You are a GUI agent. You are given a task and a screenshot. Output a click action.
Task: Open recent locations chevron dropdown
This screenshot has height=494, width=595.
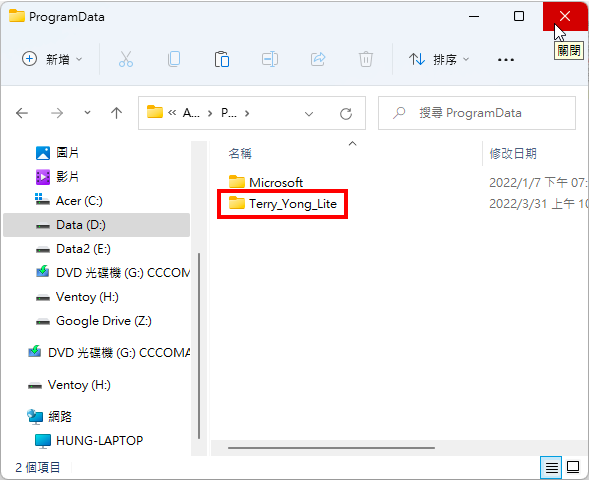[87, 113]
